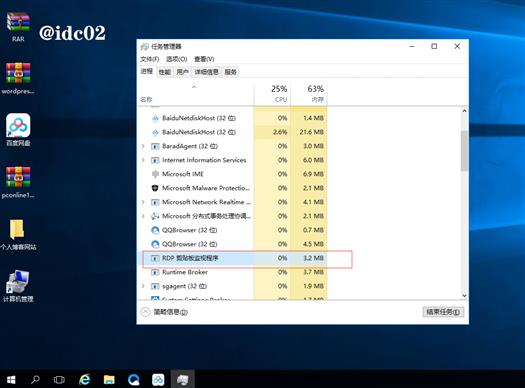Open QQBrowser from the taskbar
The width and height of the screenshot is (525, 388).
pos(134,379)
